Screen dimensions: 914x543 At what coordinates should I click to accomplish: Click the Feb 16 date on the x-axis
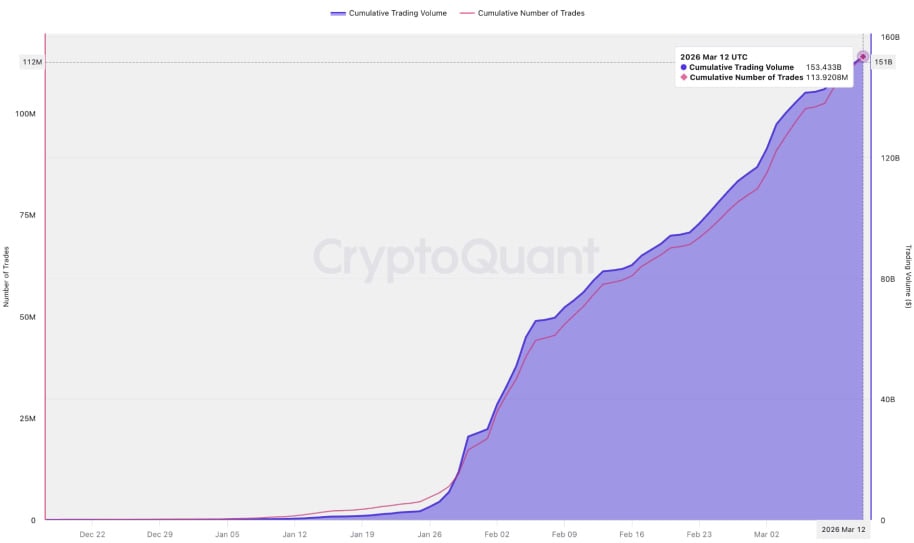point(631,534)
